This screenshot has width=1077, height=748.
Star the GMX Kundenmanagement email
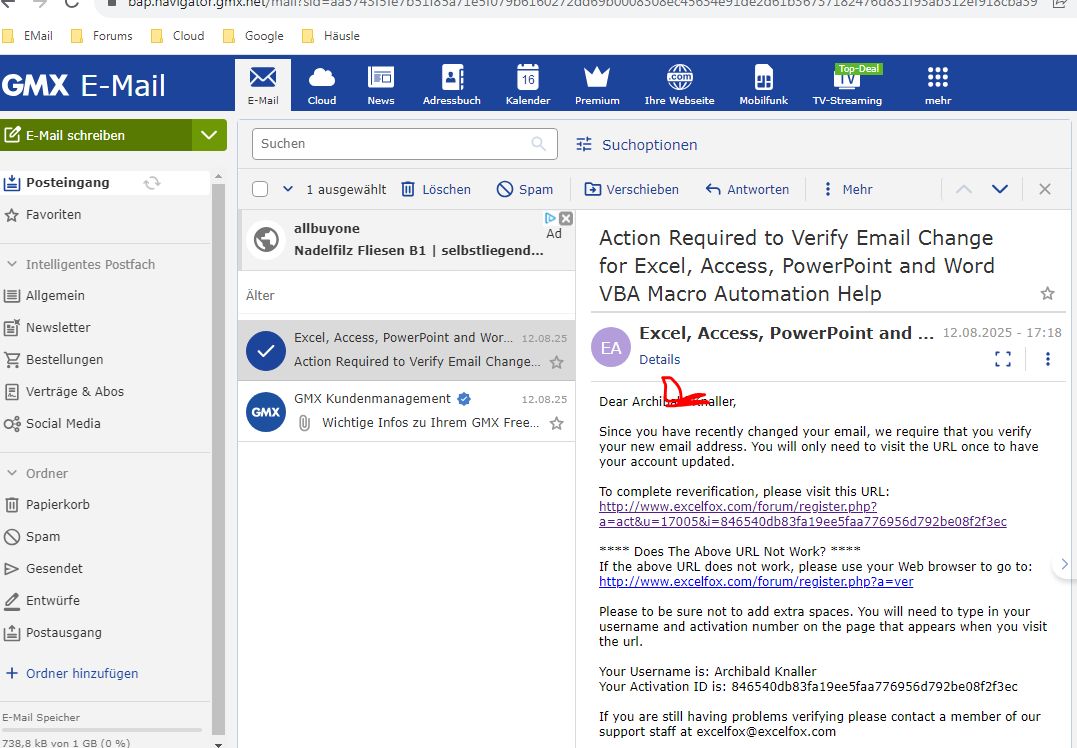pos(557,423)
